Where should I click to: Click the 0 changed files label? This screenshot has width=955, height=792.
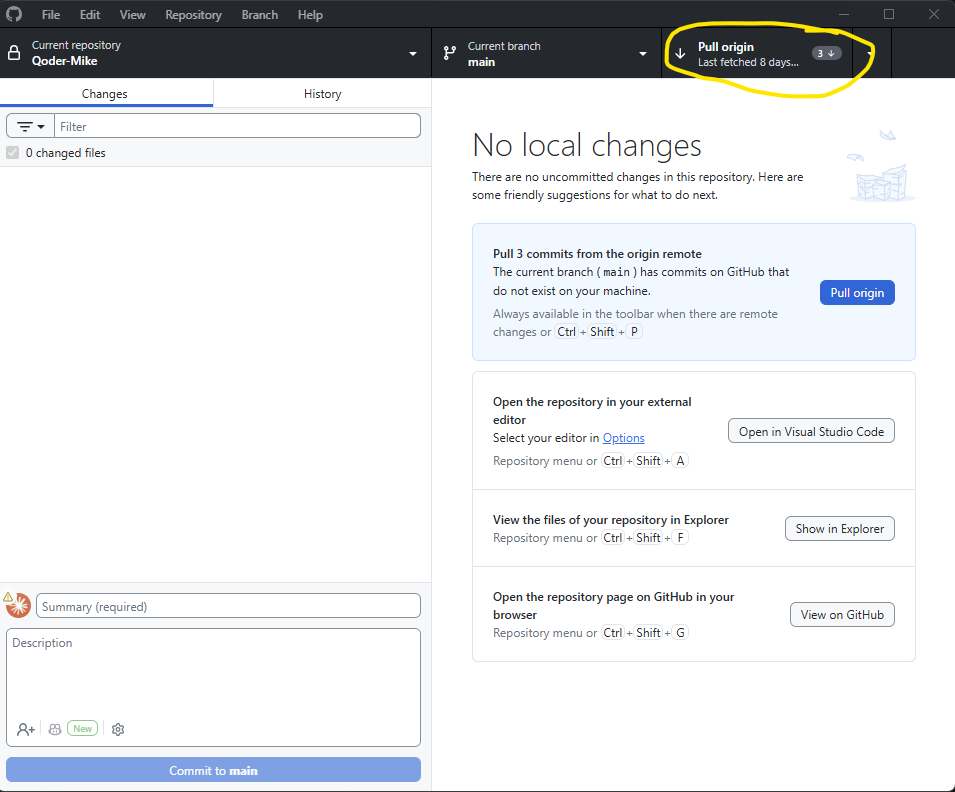[x=65, y=153]
